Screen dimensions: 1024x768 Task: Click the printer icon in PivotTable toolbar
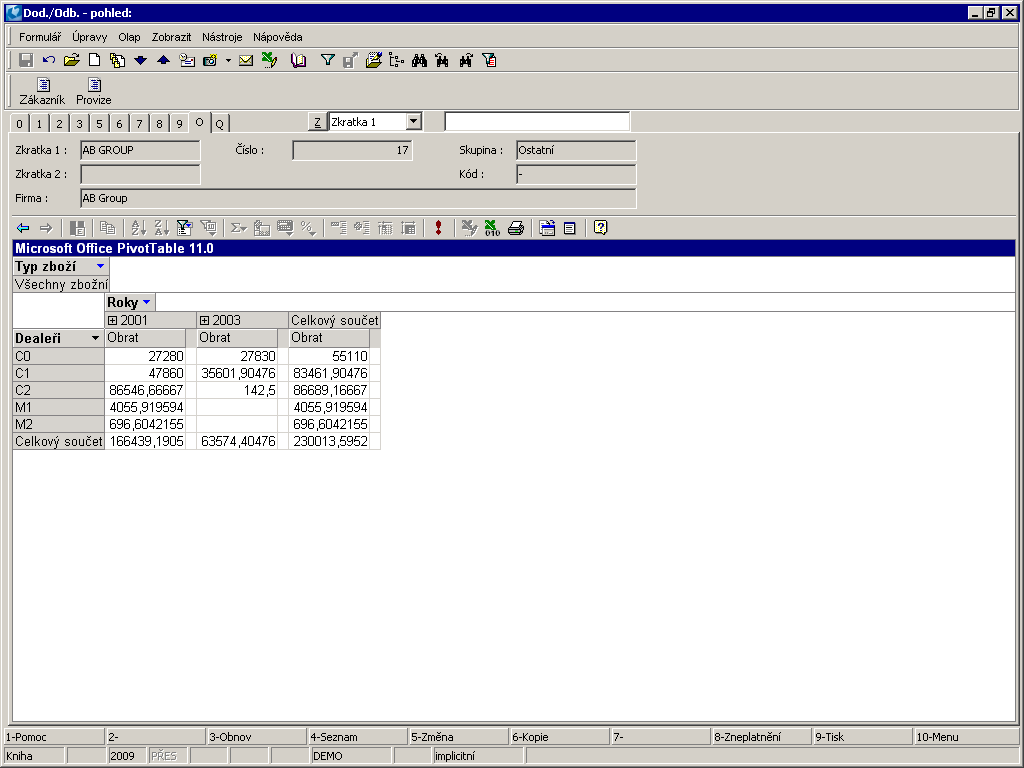pos(516,228)
